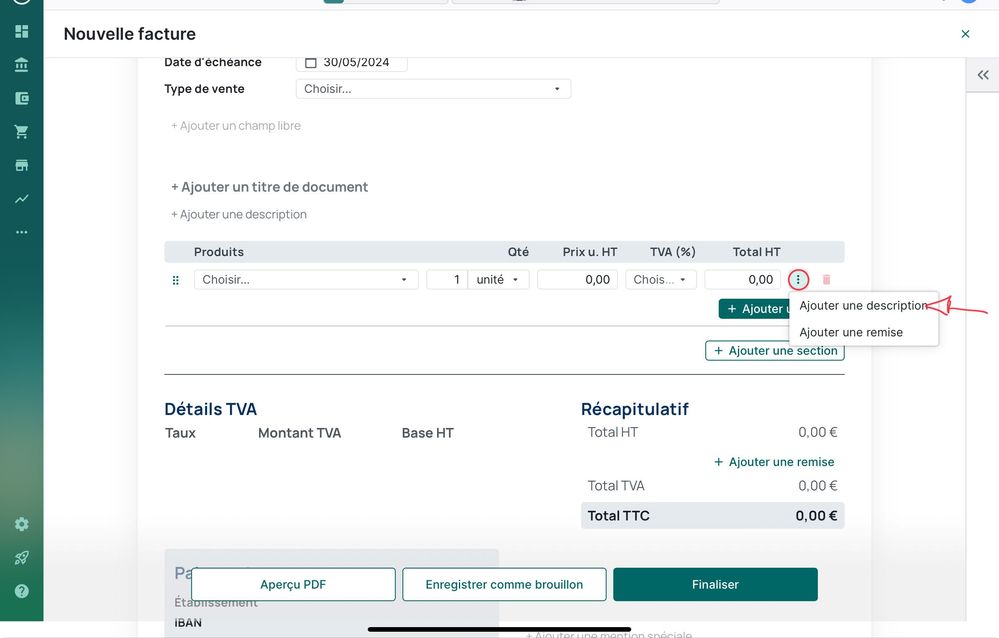Click the bank building sidebar icon
The height and width of the screenshot is (638, 999).
[x=21, y=65]
